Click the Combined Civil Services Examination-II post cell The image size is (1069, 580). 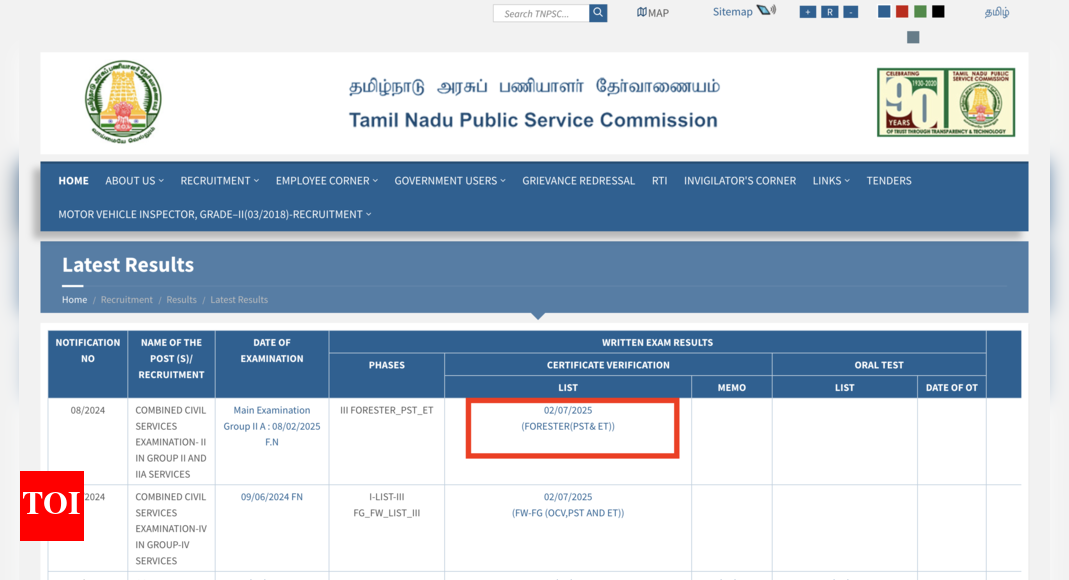coord(171,442)
